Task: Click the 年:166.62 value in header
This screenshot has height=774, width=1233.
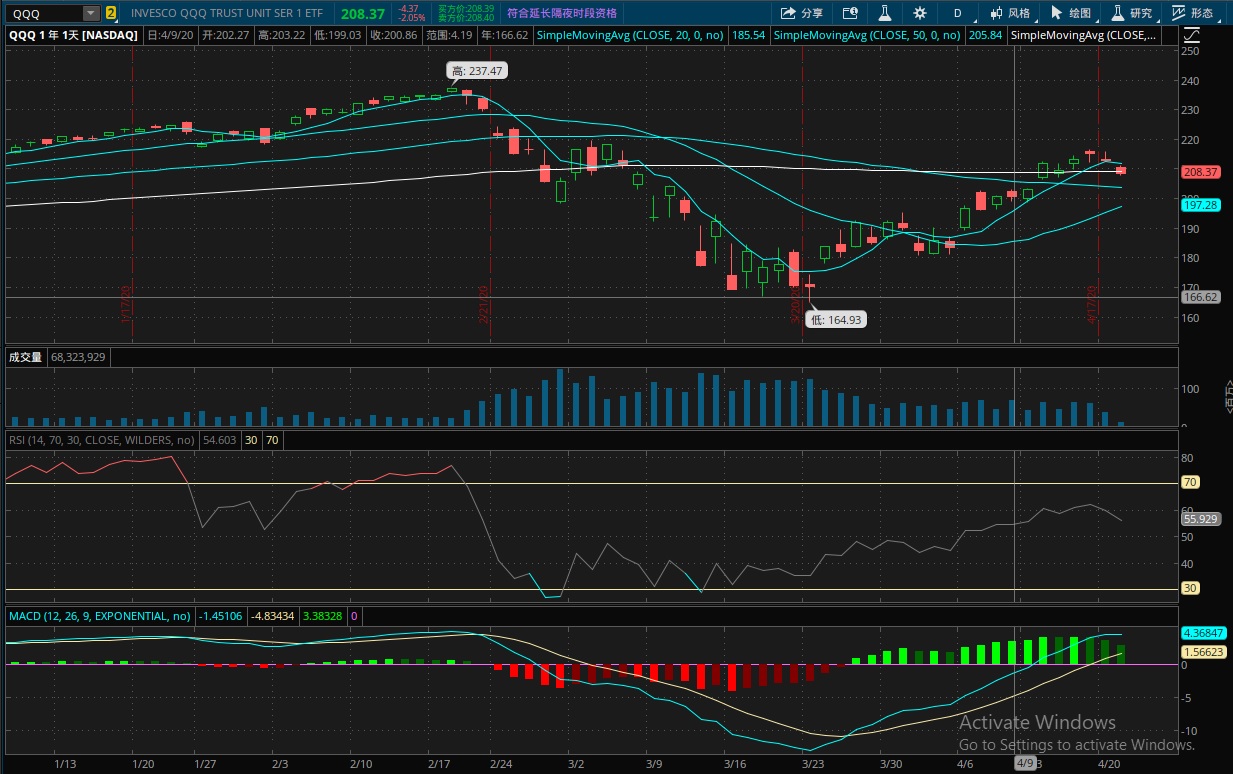Action: (505, 34)
